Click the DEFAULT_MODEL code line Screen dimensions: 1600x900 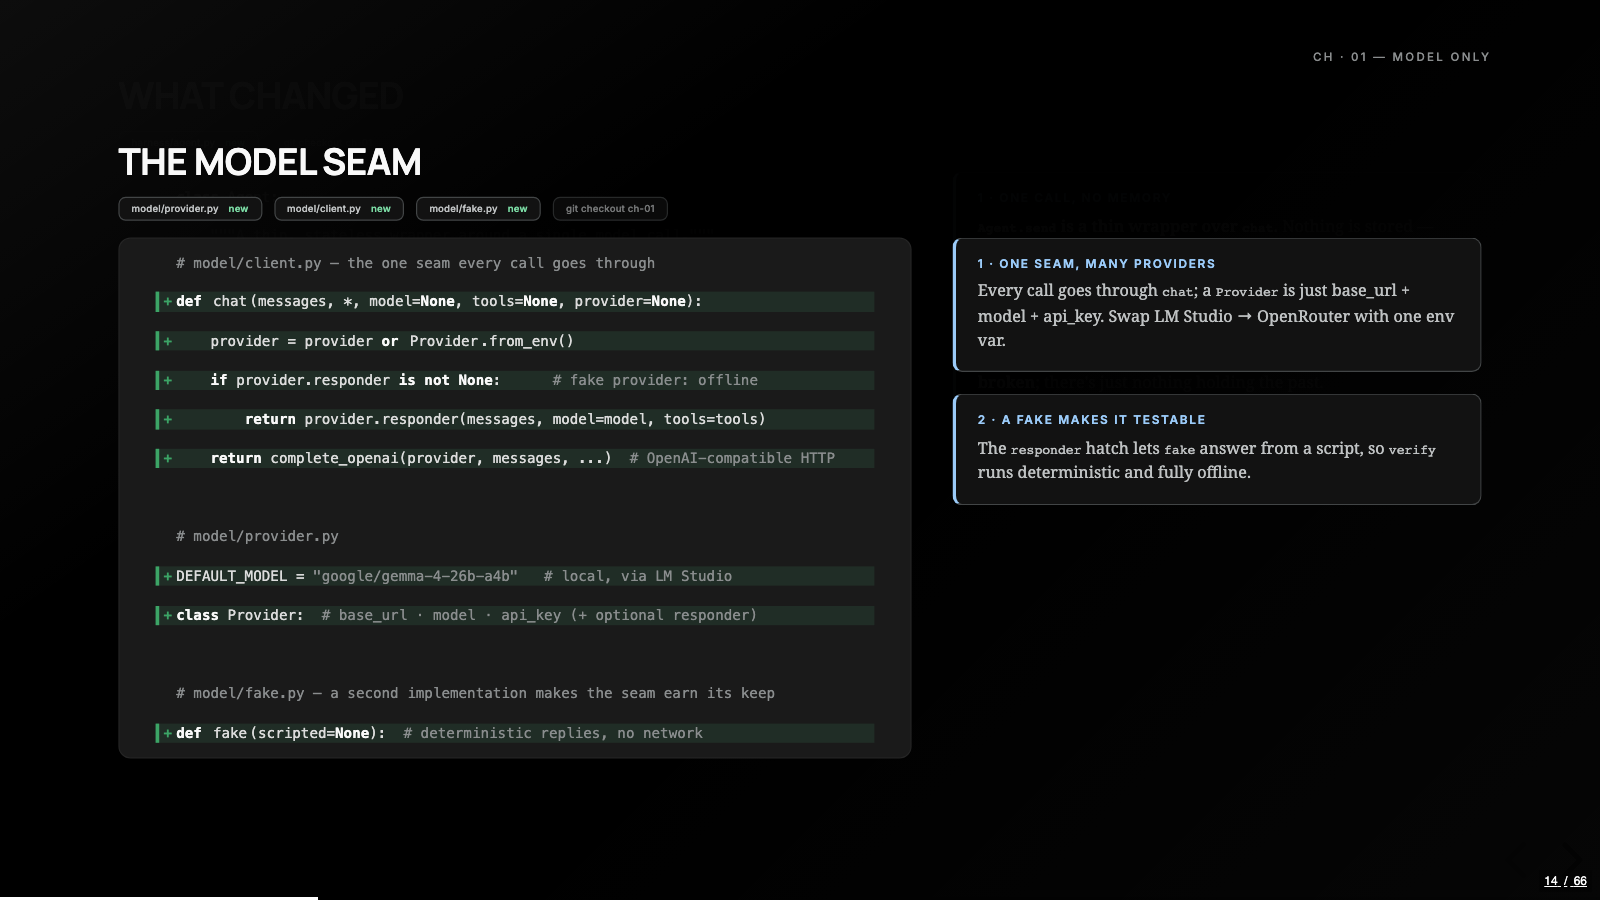coord(515,576)
